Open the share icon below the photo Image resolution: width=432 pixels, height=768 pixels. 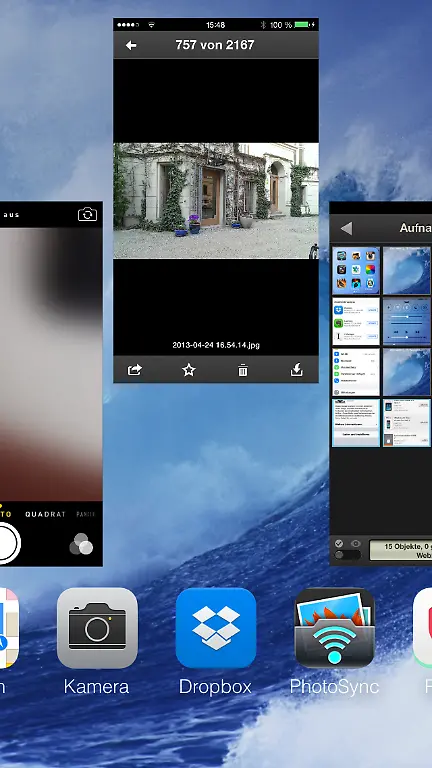point(135,370)
